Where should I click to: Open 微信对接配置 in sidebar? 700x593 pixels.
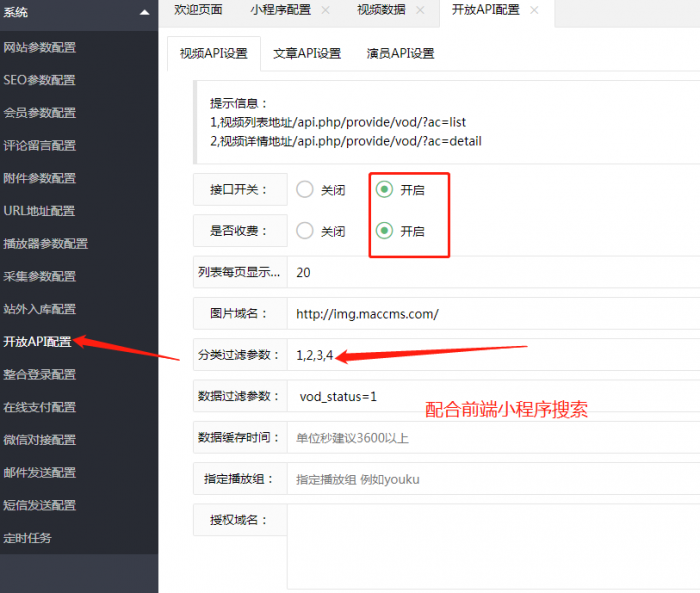point(39,440)
